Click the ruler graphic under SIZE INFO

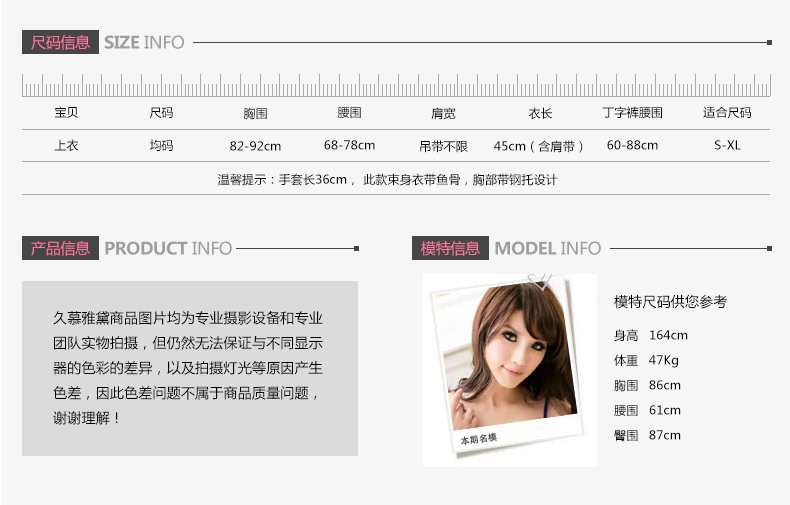396,85
